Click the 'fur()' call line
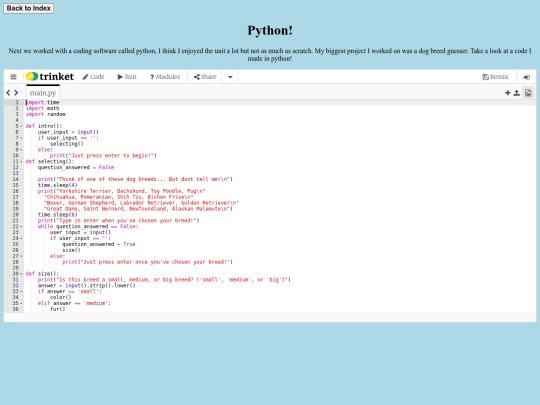 point(58,309)
